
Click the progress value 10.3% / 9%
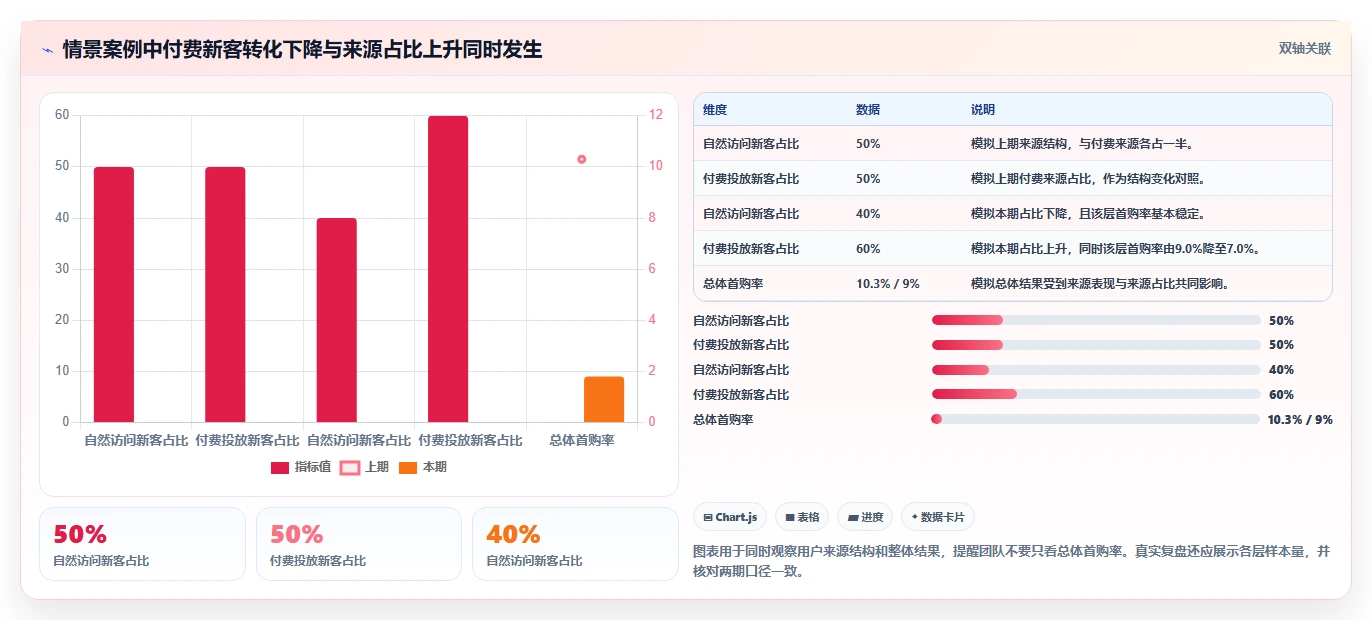pyautogui.click(x=1300, y=420)
